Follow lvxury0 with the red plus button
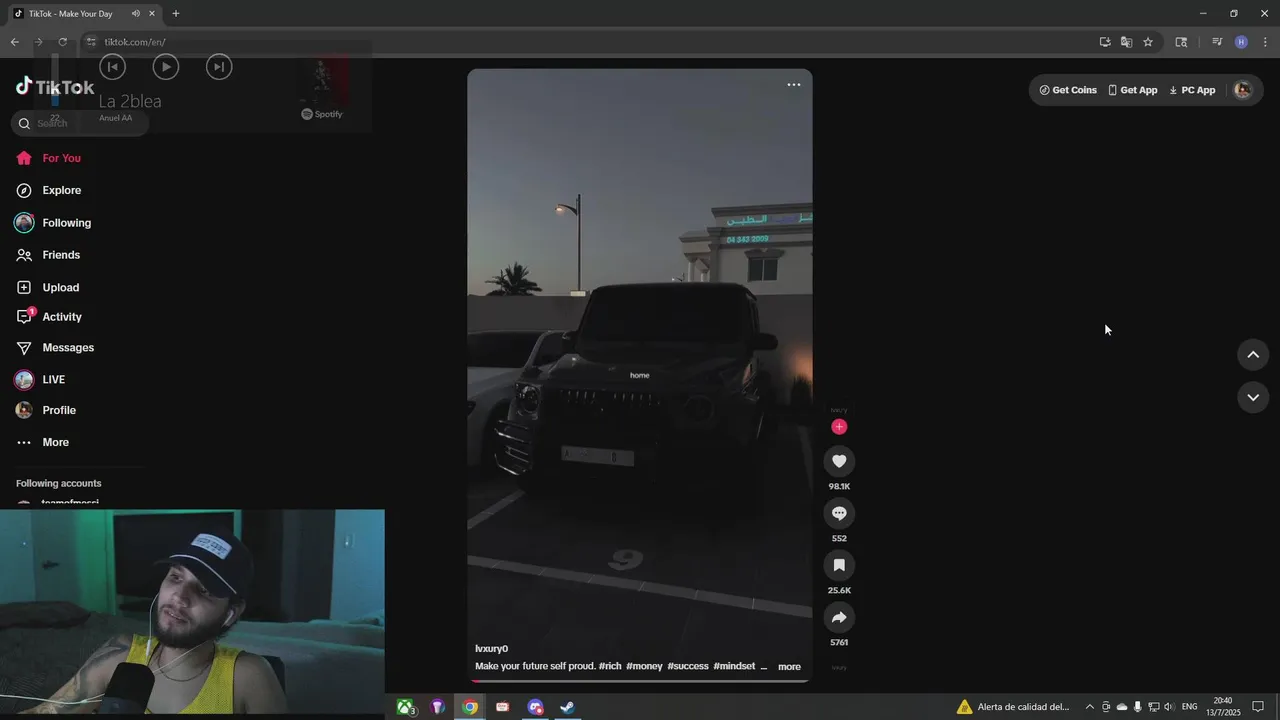This screenshot has height=720, width=1280. pos(839,427)
